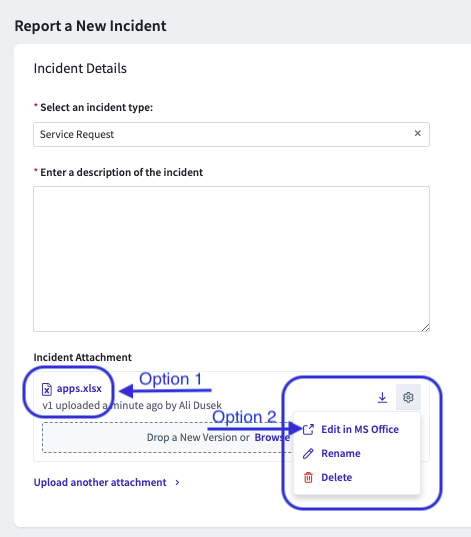Click the Incident Details section heading

(80, 68)
